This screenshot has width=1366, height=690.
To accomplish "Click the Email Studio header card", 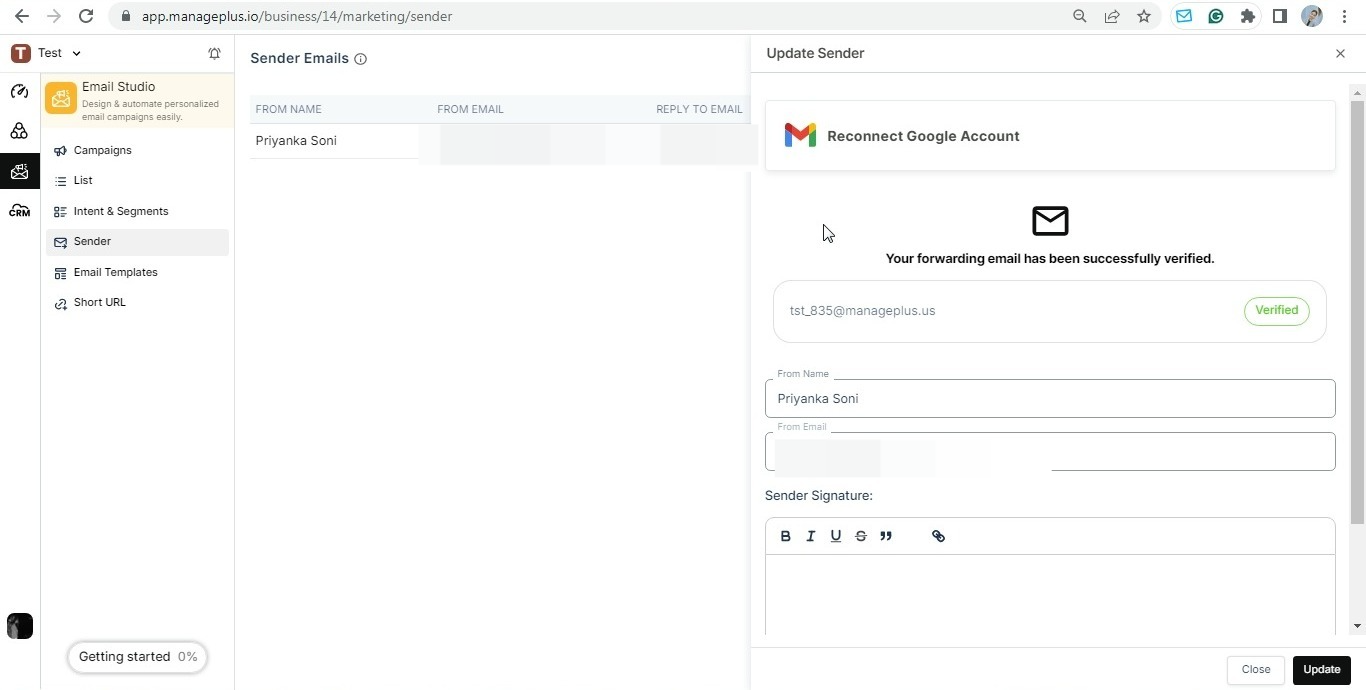I will point(138,102).
